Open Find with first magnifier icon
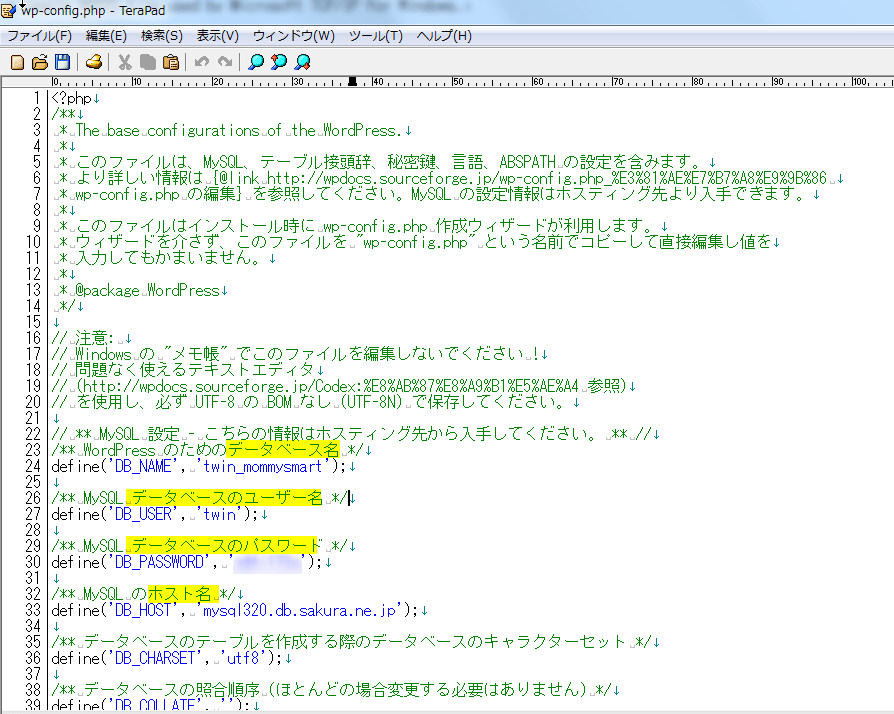The image size is (894, 714). pos(256,62)
